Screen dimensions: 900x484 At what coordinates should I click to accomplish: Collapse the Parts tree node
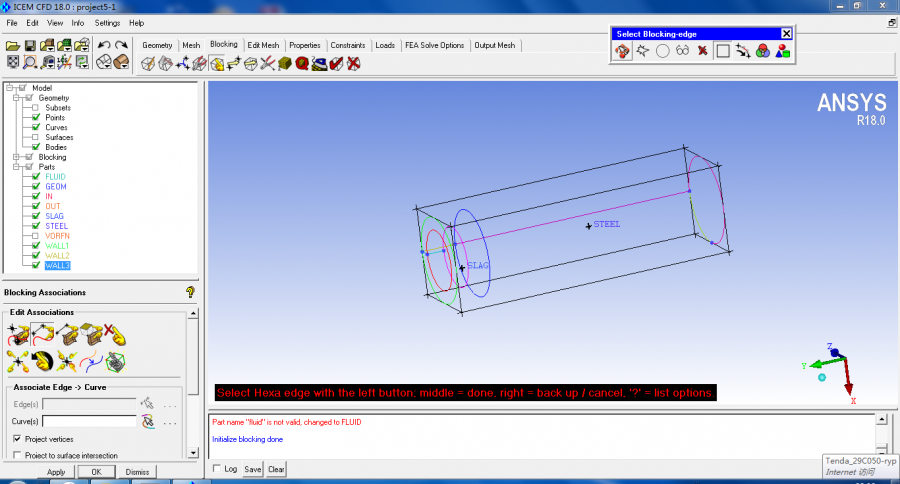click(16, 167)
